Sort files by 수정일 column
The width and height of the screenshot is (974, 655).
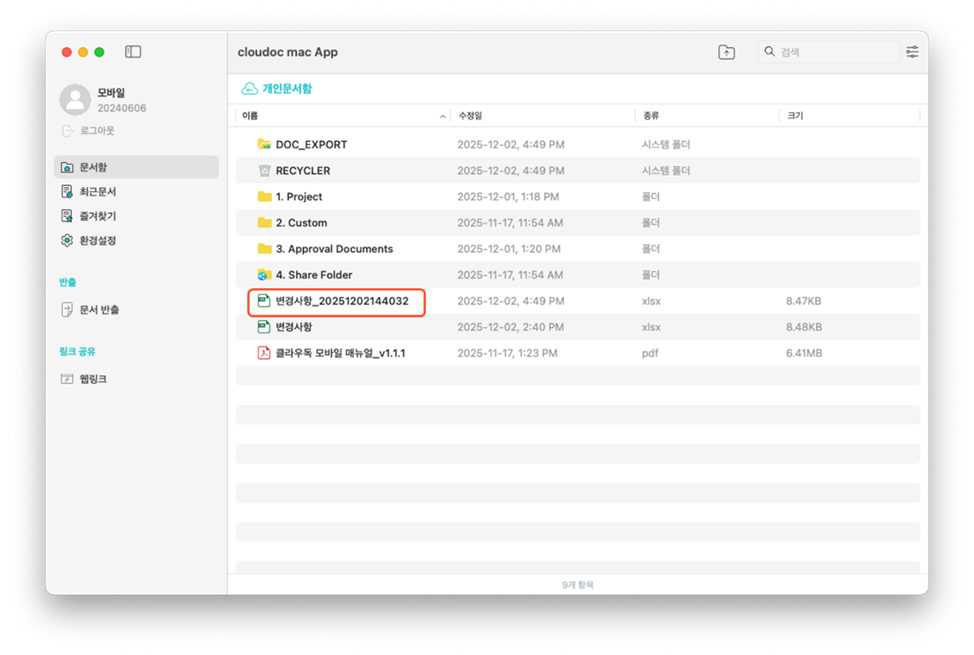click(470, 116)
